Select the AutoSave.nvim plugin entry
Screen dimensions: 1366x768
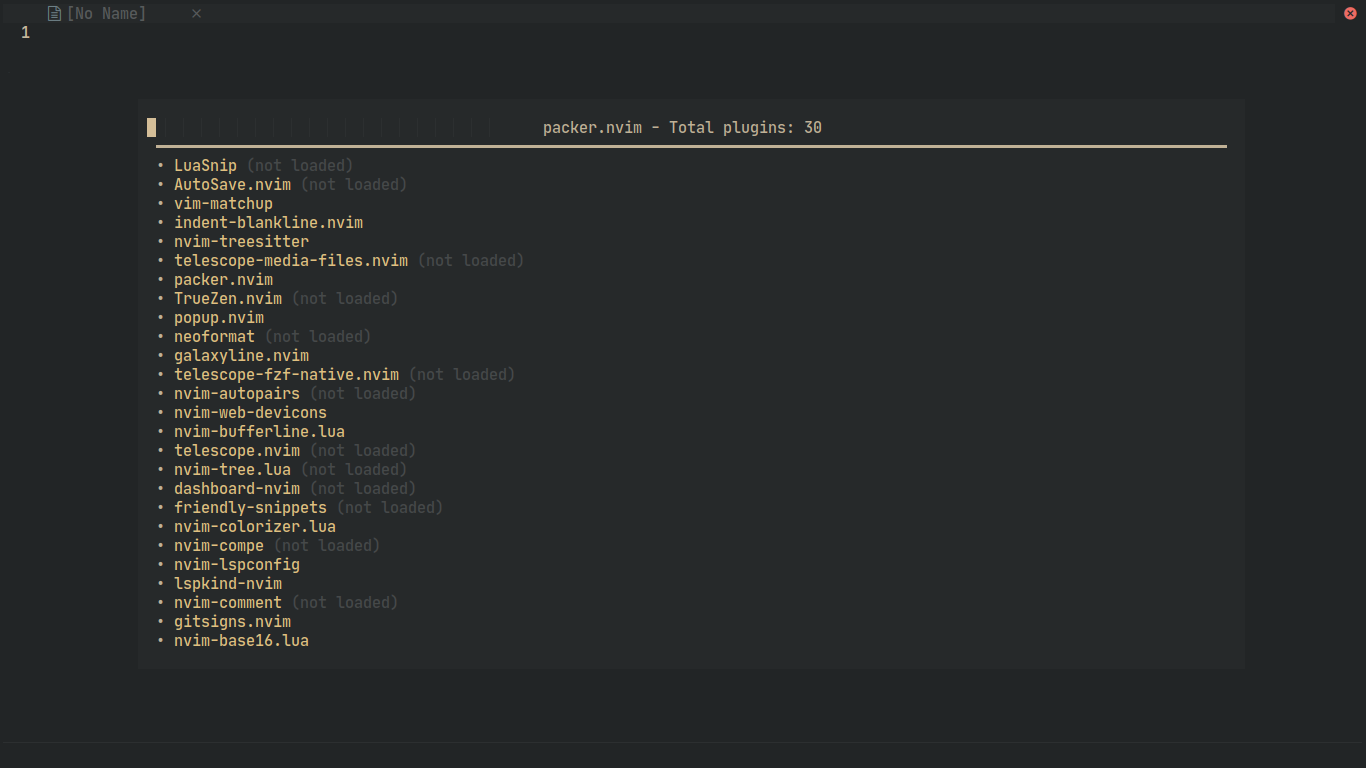tap(232, 184)
